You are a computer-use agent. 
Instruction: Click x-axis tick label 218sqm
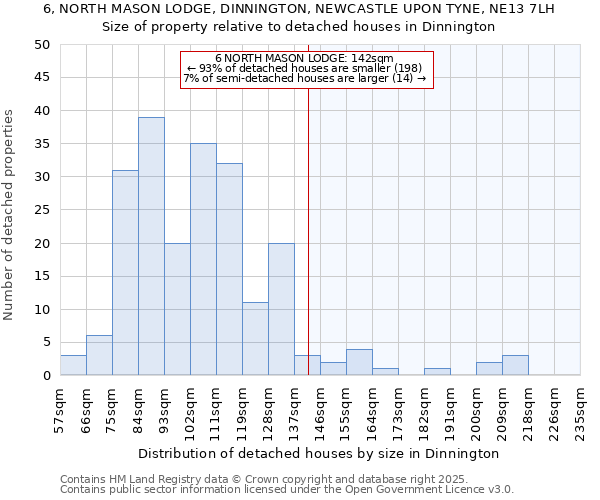pyautogui.click(x=528, y=415)
